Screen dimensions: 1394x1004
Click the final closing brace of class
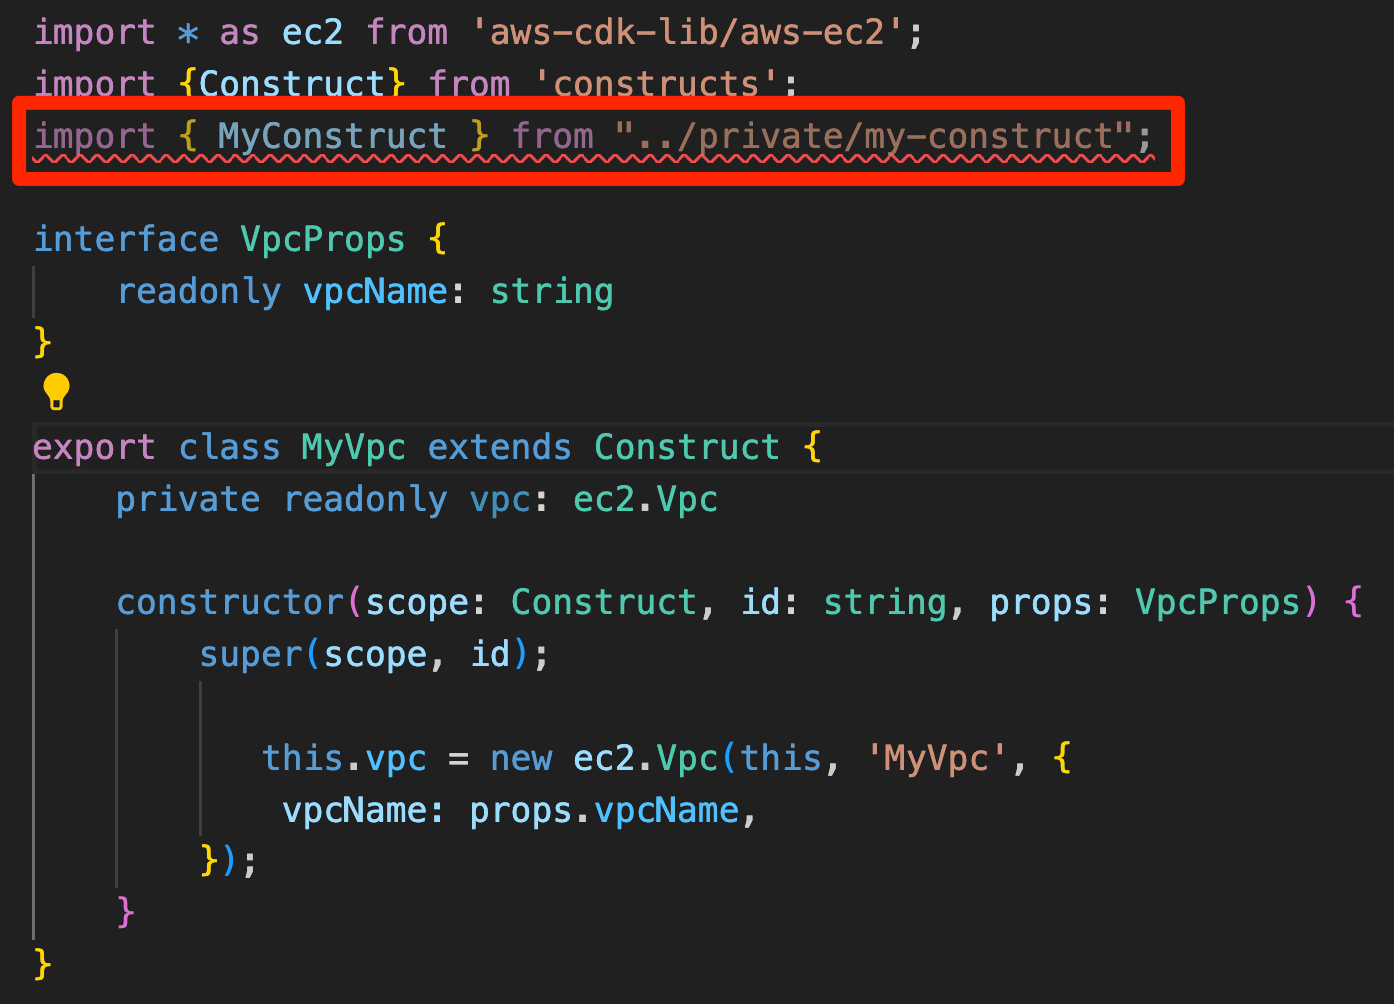point(42,964)
